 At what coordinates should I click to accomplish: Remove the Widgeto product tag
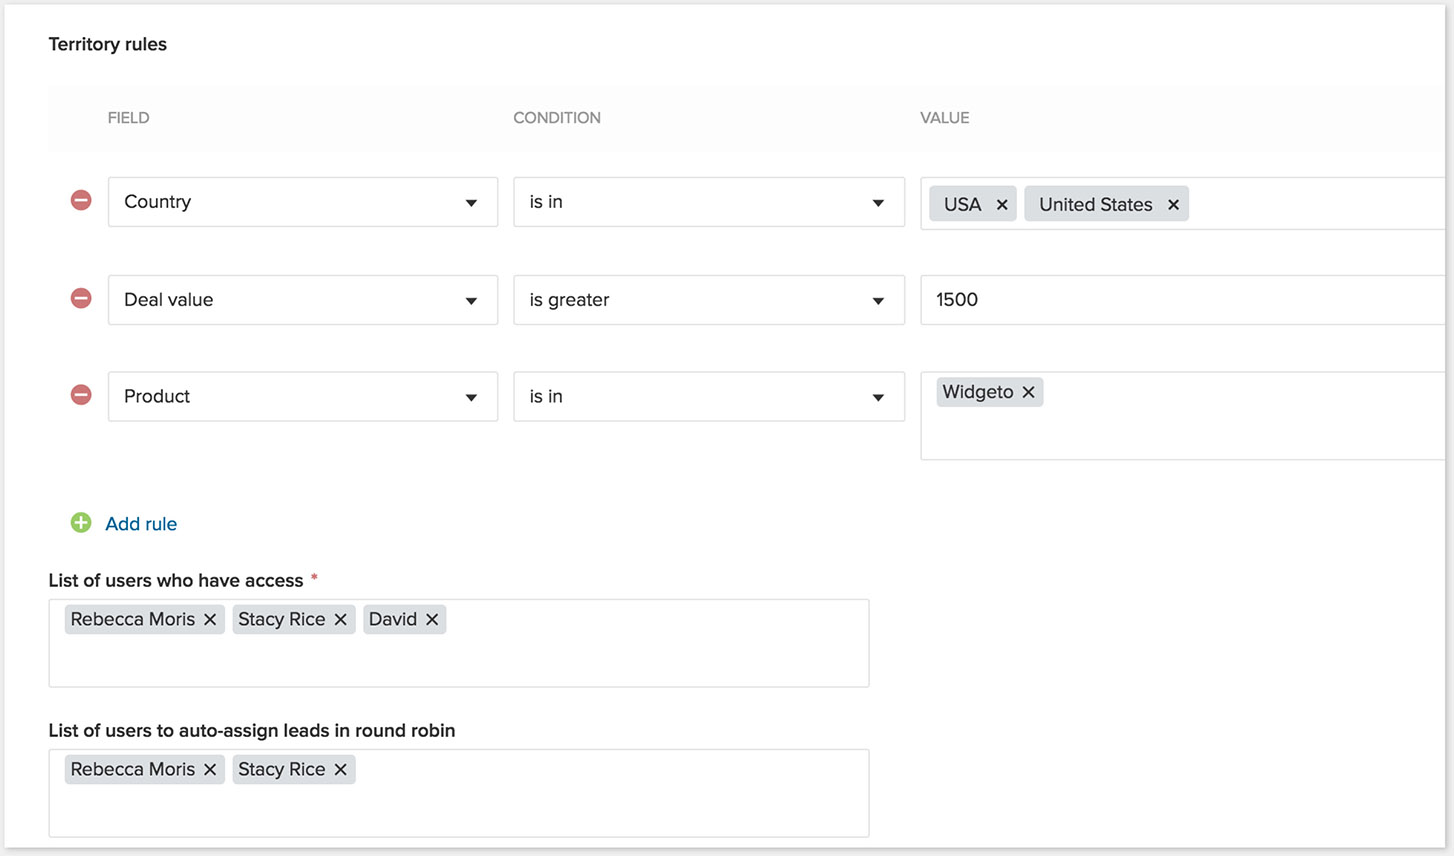(1028, 392)
